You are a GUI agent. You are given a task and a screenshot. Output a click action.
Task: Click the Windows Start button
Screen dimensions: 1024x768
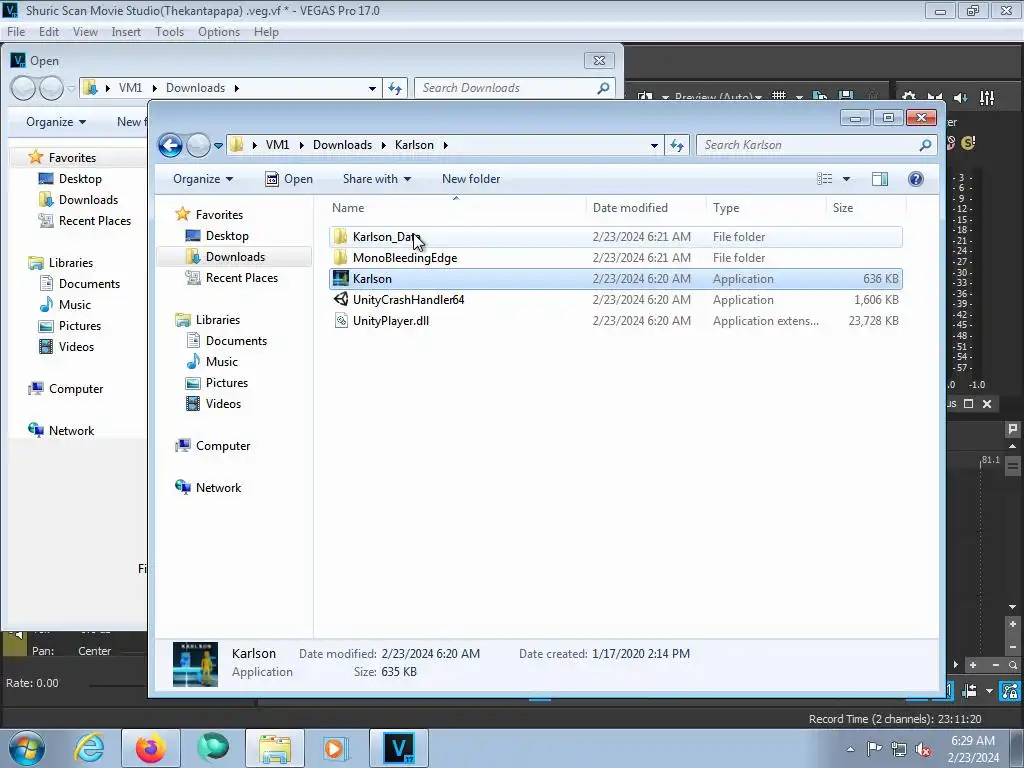pos(27,748)
